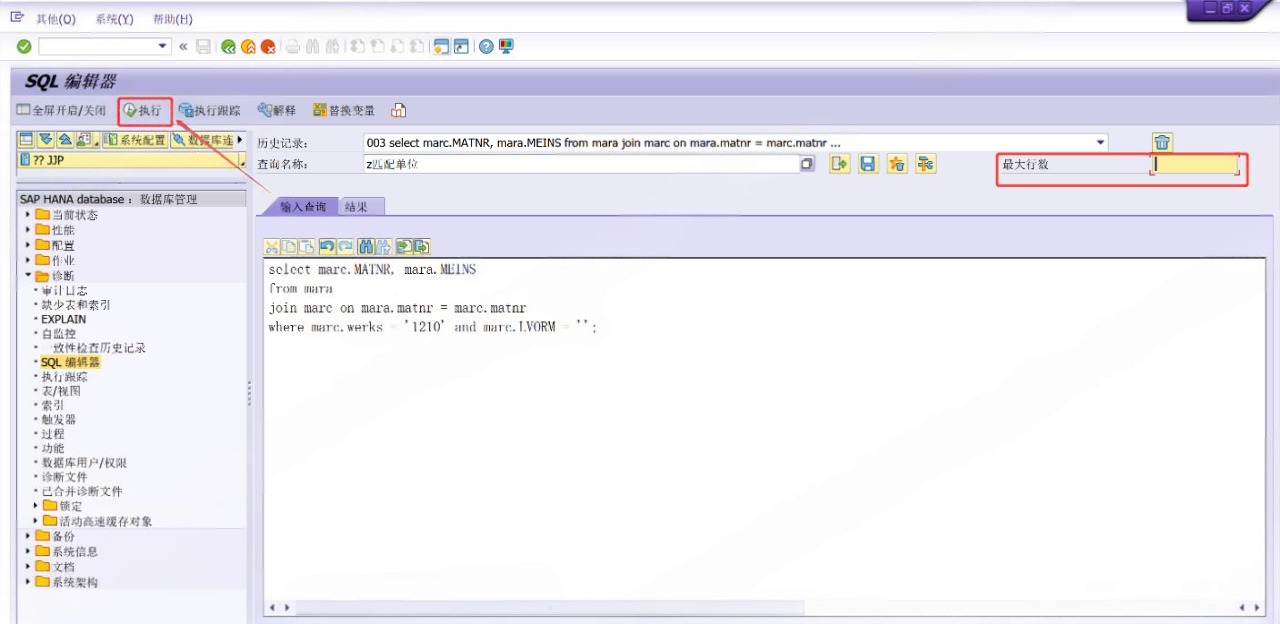Click the arrow showing more tree toolbar buttons
Screen dimensions: 1280x624
click(240, 140)
